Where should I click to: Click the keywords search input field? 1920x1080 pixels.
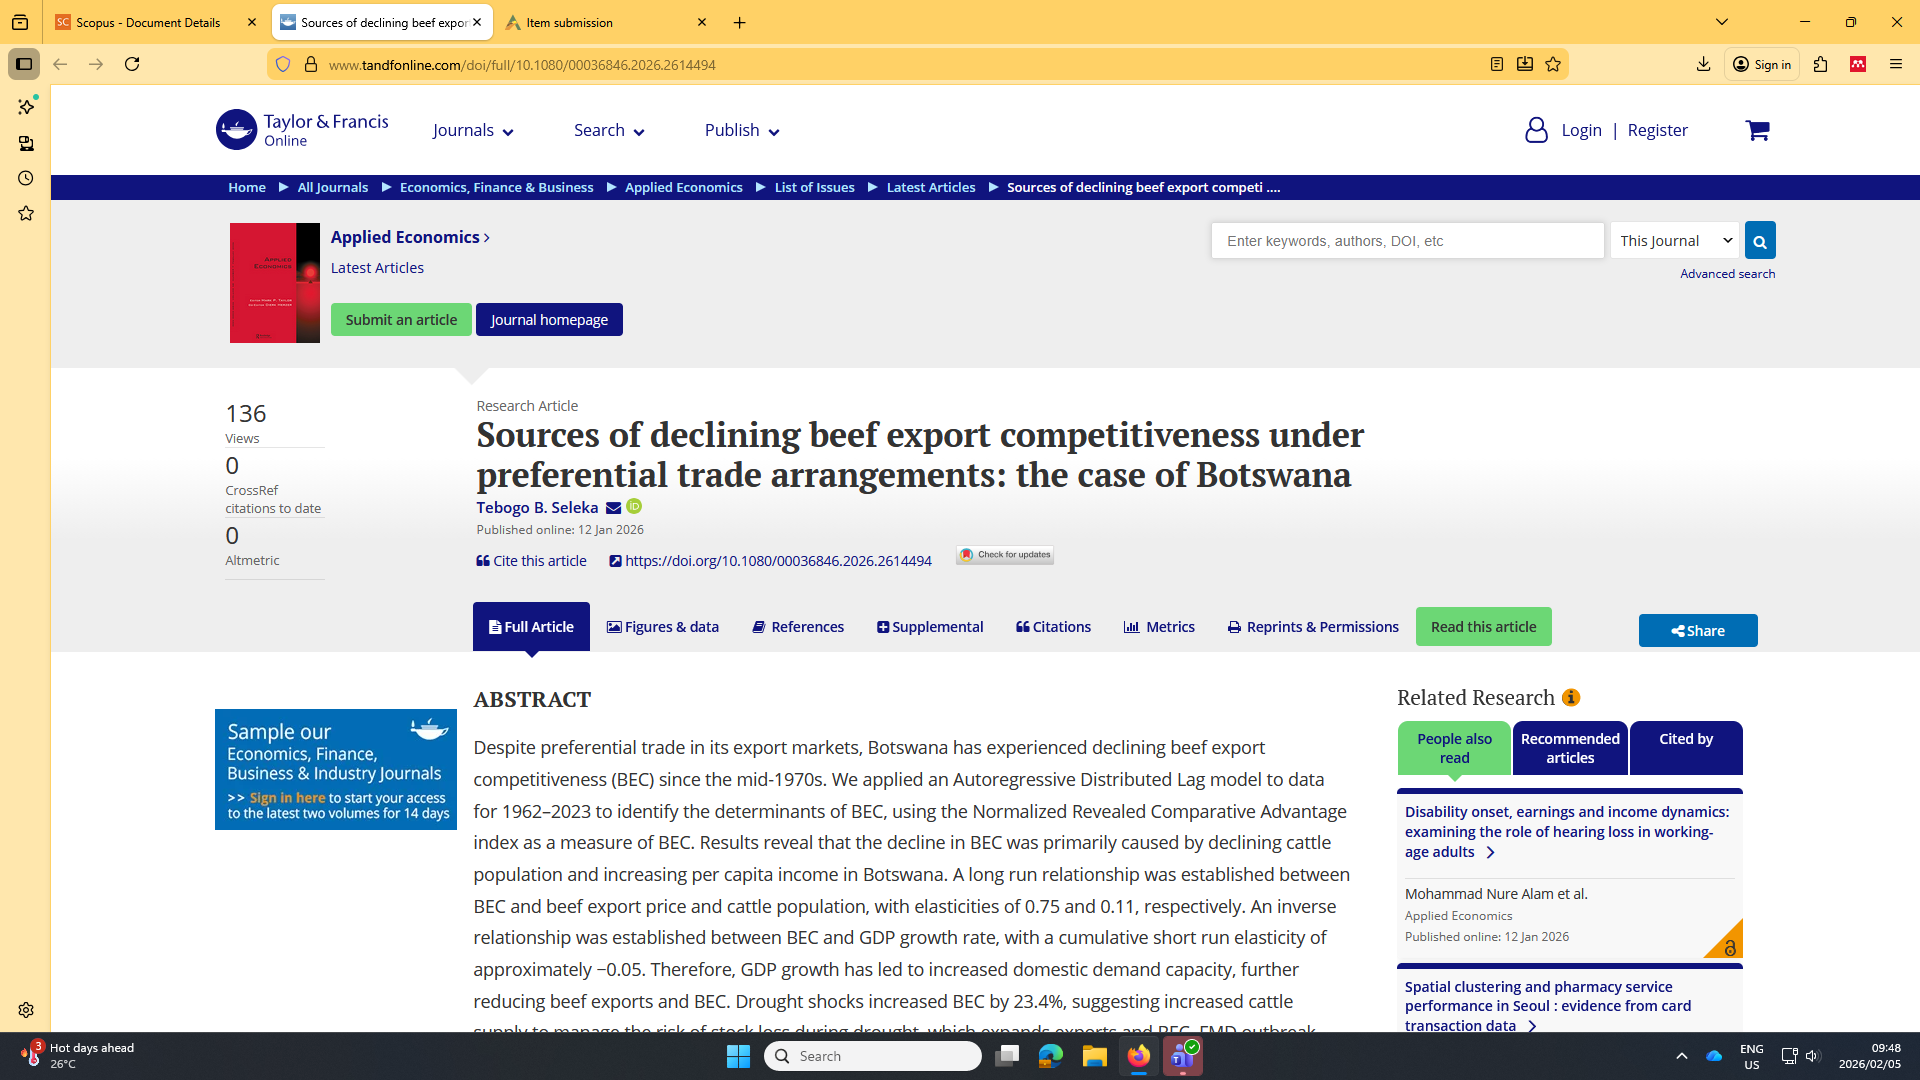(1407, 241)
